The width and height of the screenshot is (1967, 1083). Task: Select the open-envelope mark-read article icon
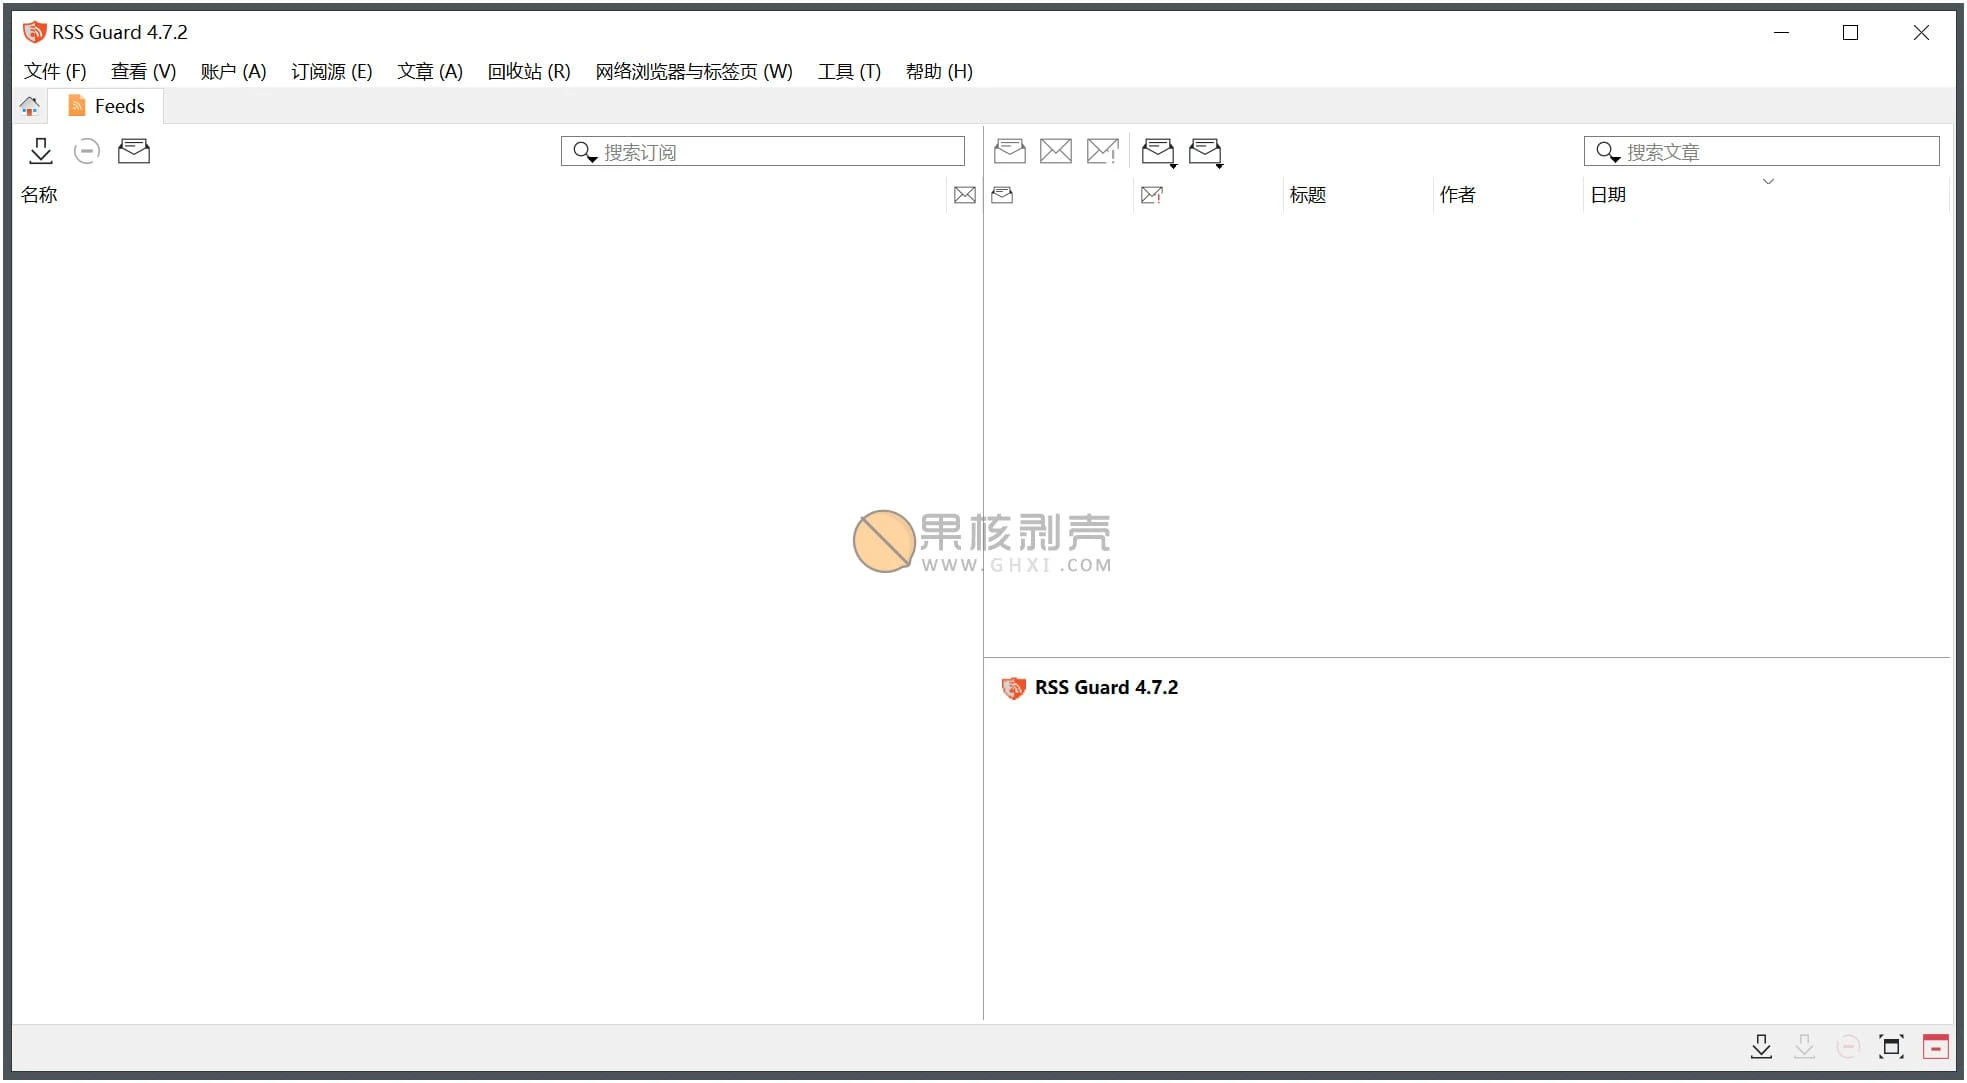1010,151
